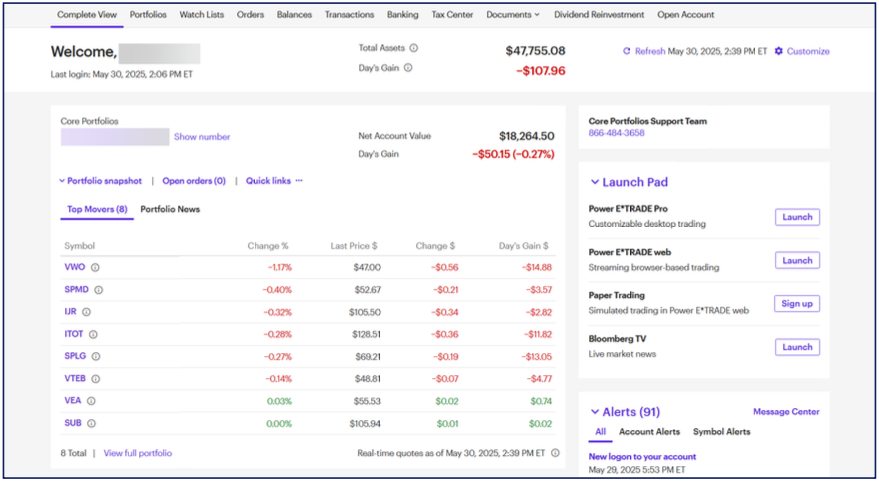The height and width of the screenshot is (482, 879).
Task: Open info icon next to IJR
Action: pos(86,312)
